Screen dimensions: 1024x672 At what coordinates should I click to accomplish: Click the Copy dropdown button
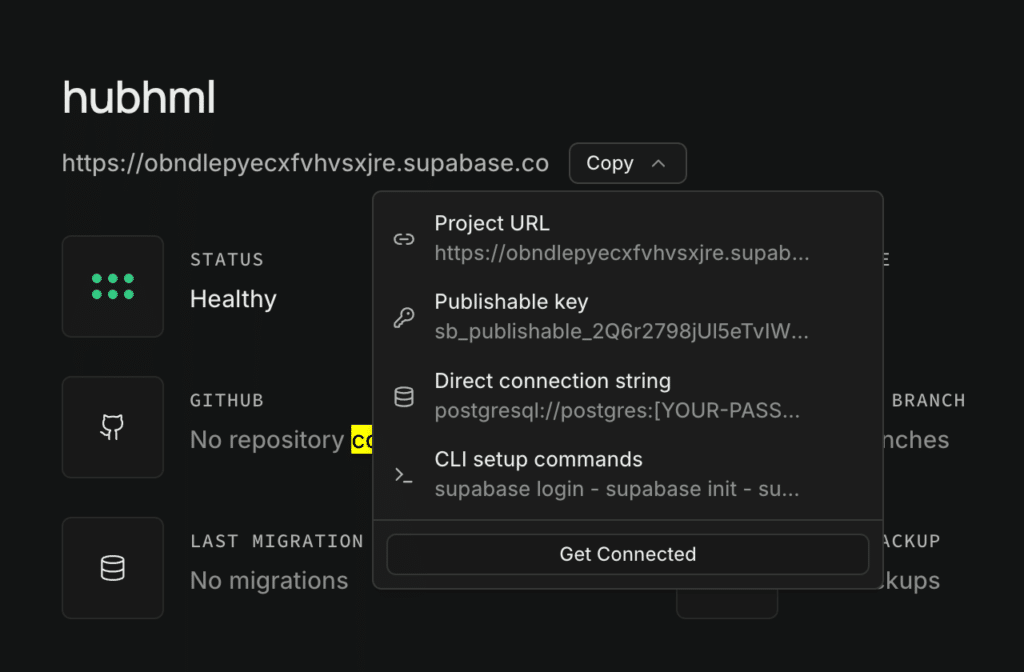point(628,163)
